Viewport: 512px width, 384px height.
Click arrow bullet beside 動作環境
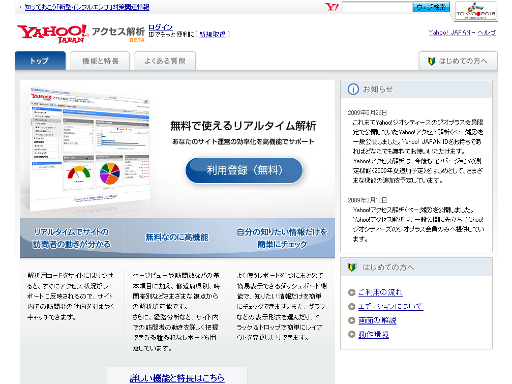[x=351, y=334]
